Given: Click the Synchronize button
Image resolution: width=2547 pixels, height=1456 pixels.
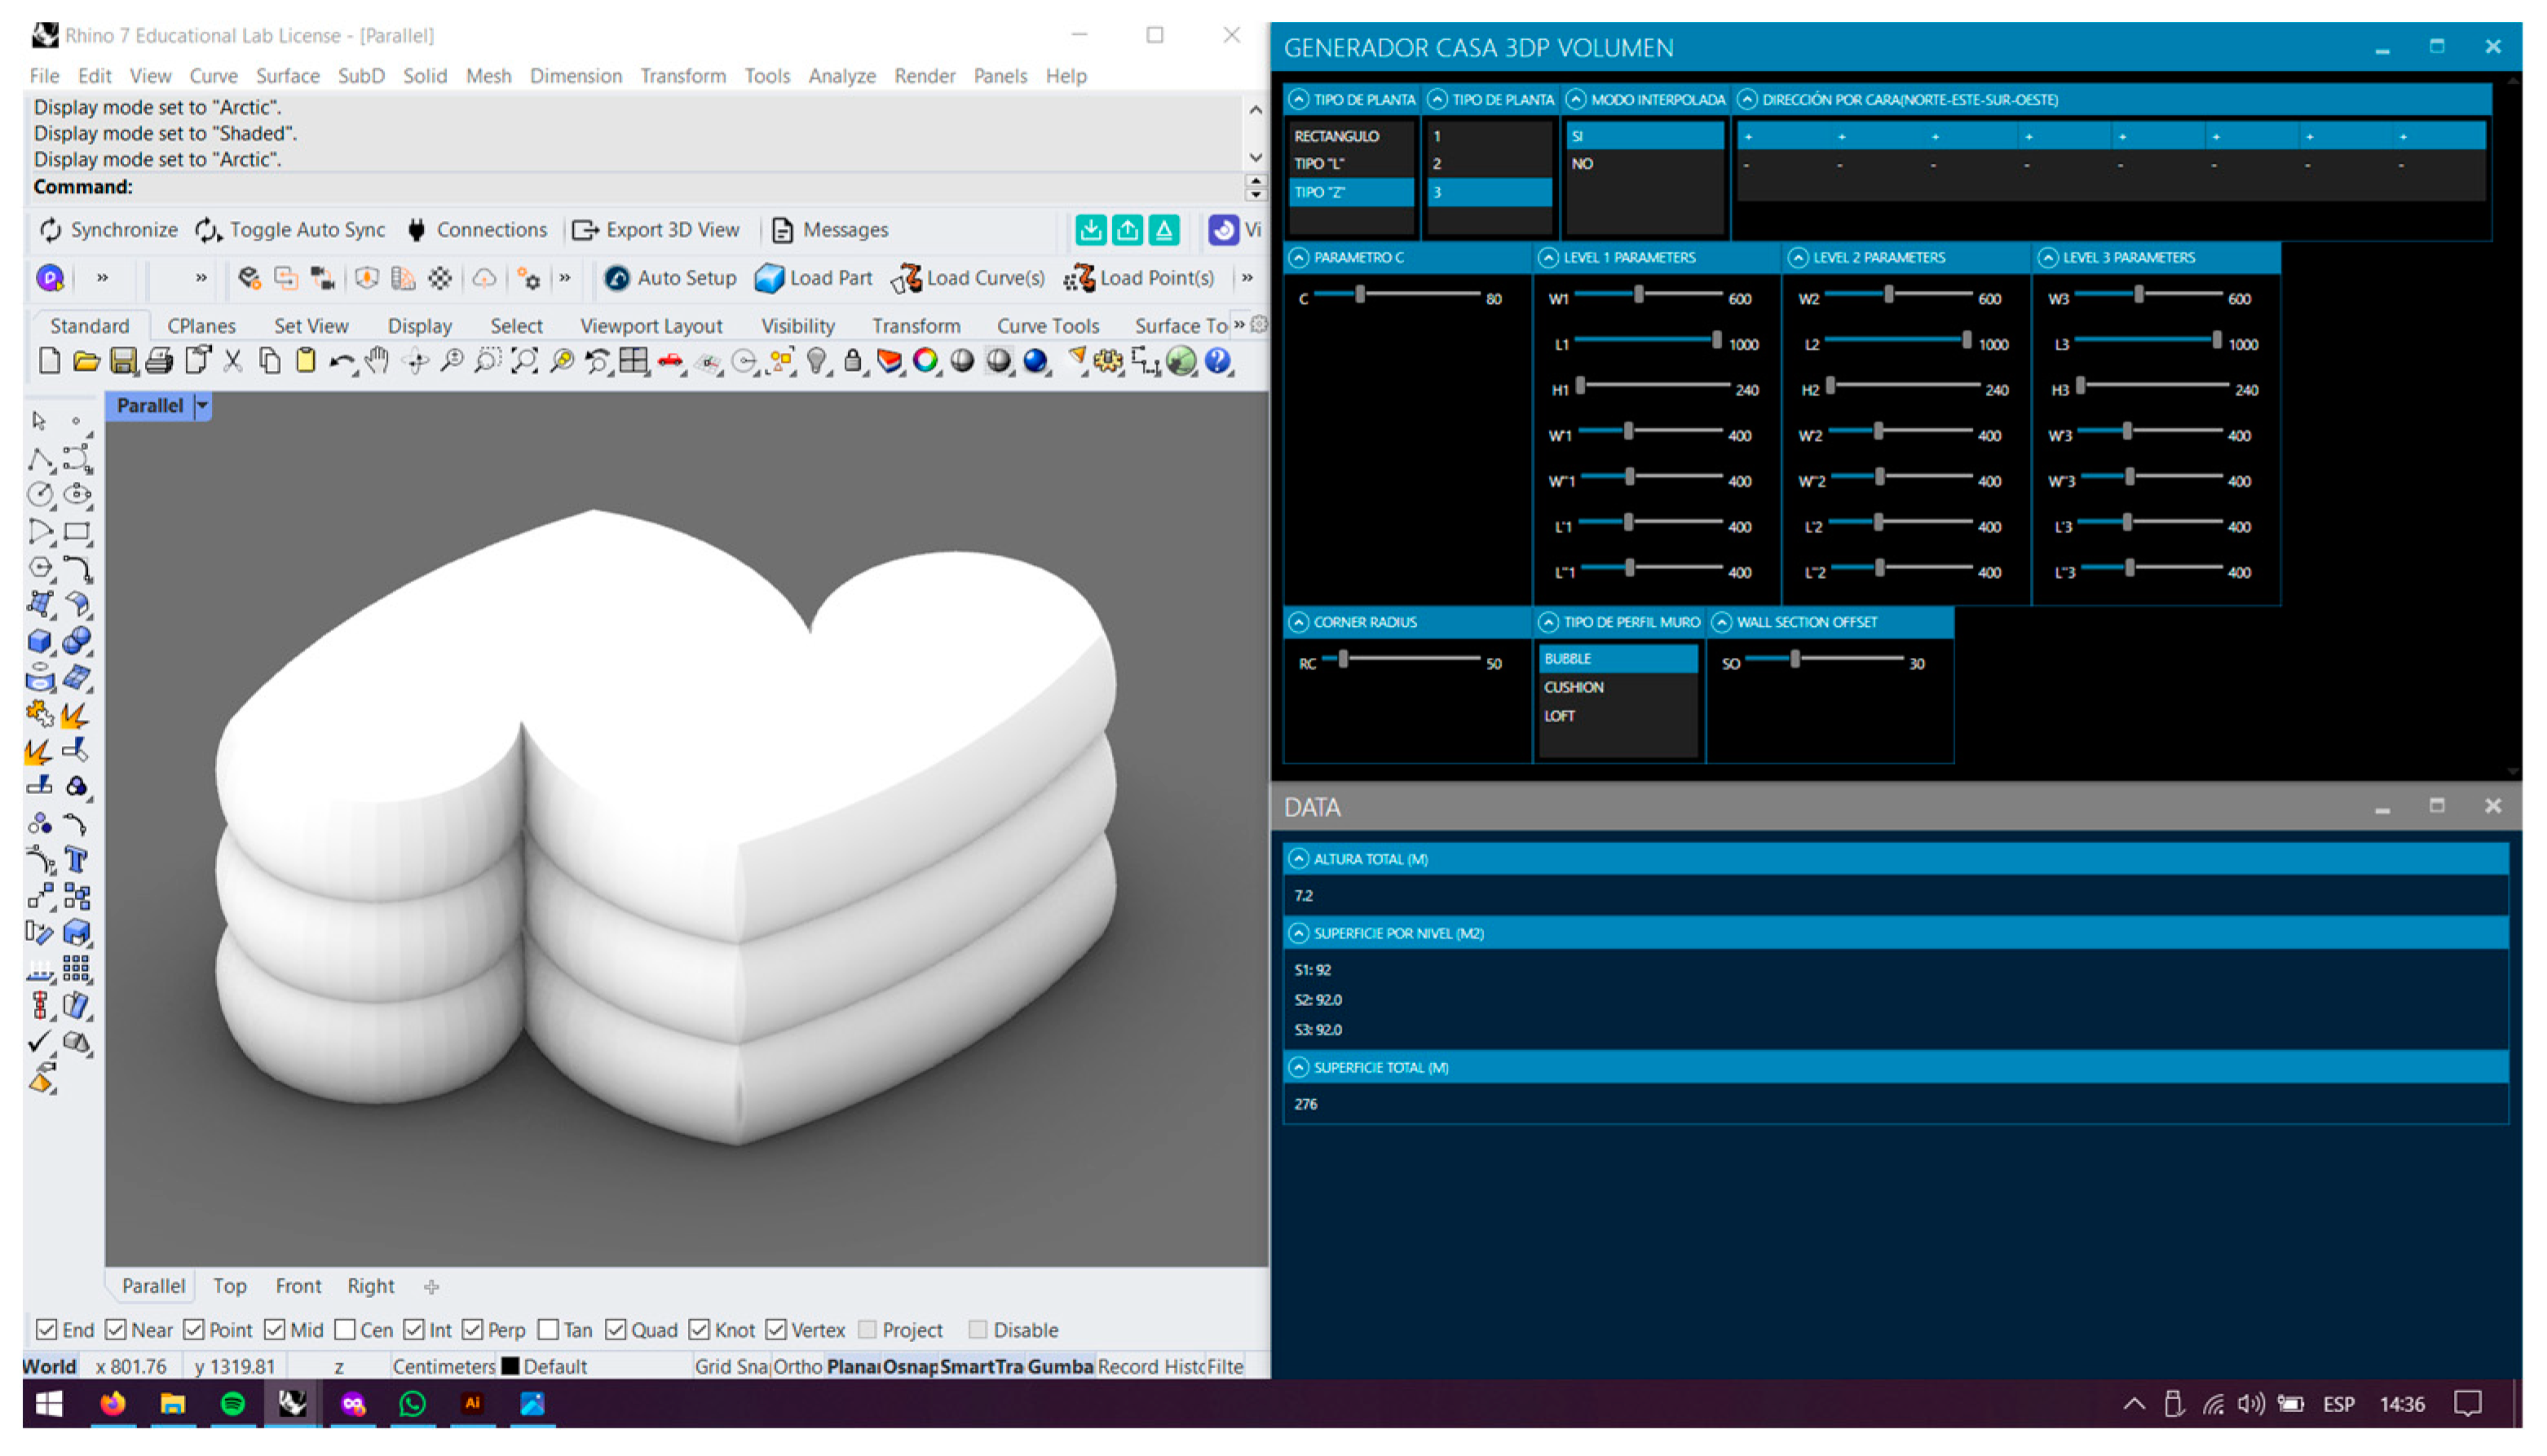Looking at the screenshot, I should pos(108,230).
